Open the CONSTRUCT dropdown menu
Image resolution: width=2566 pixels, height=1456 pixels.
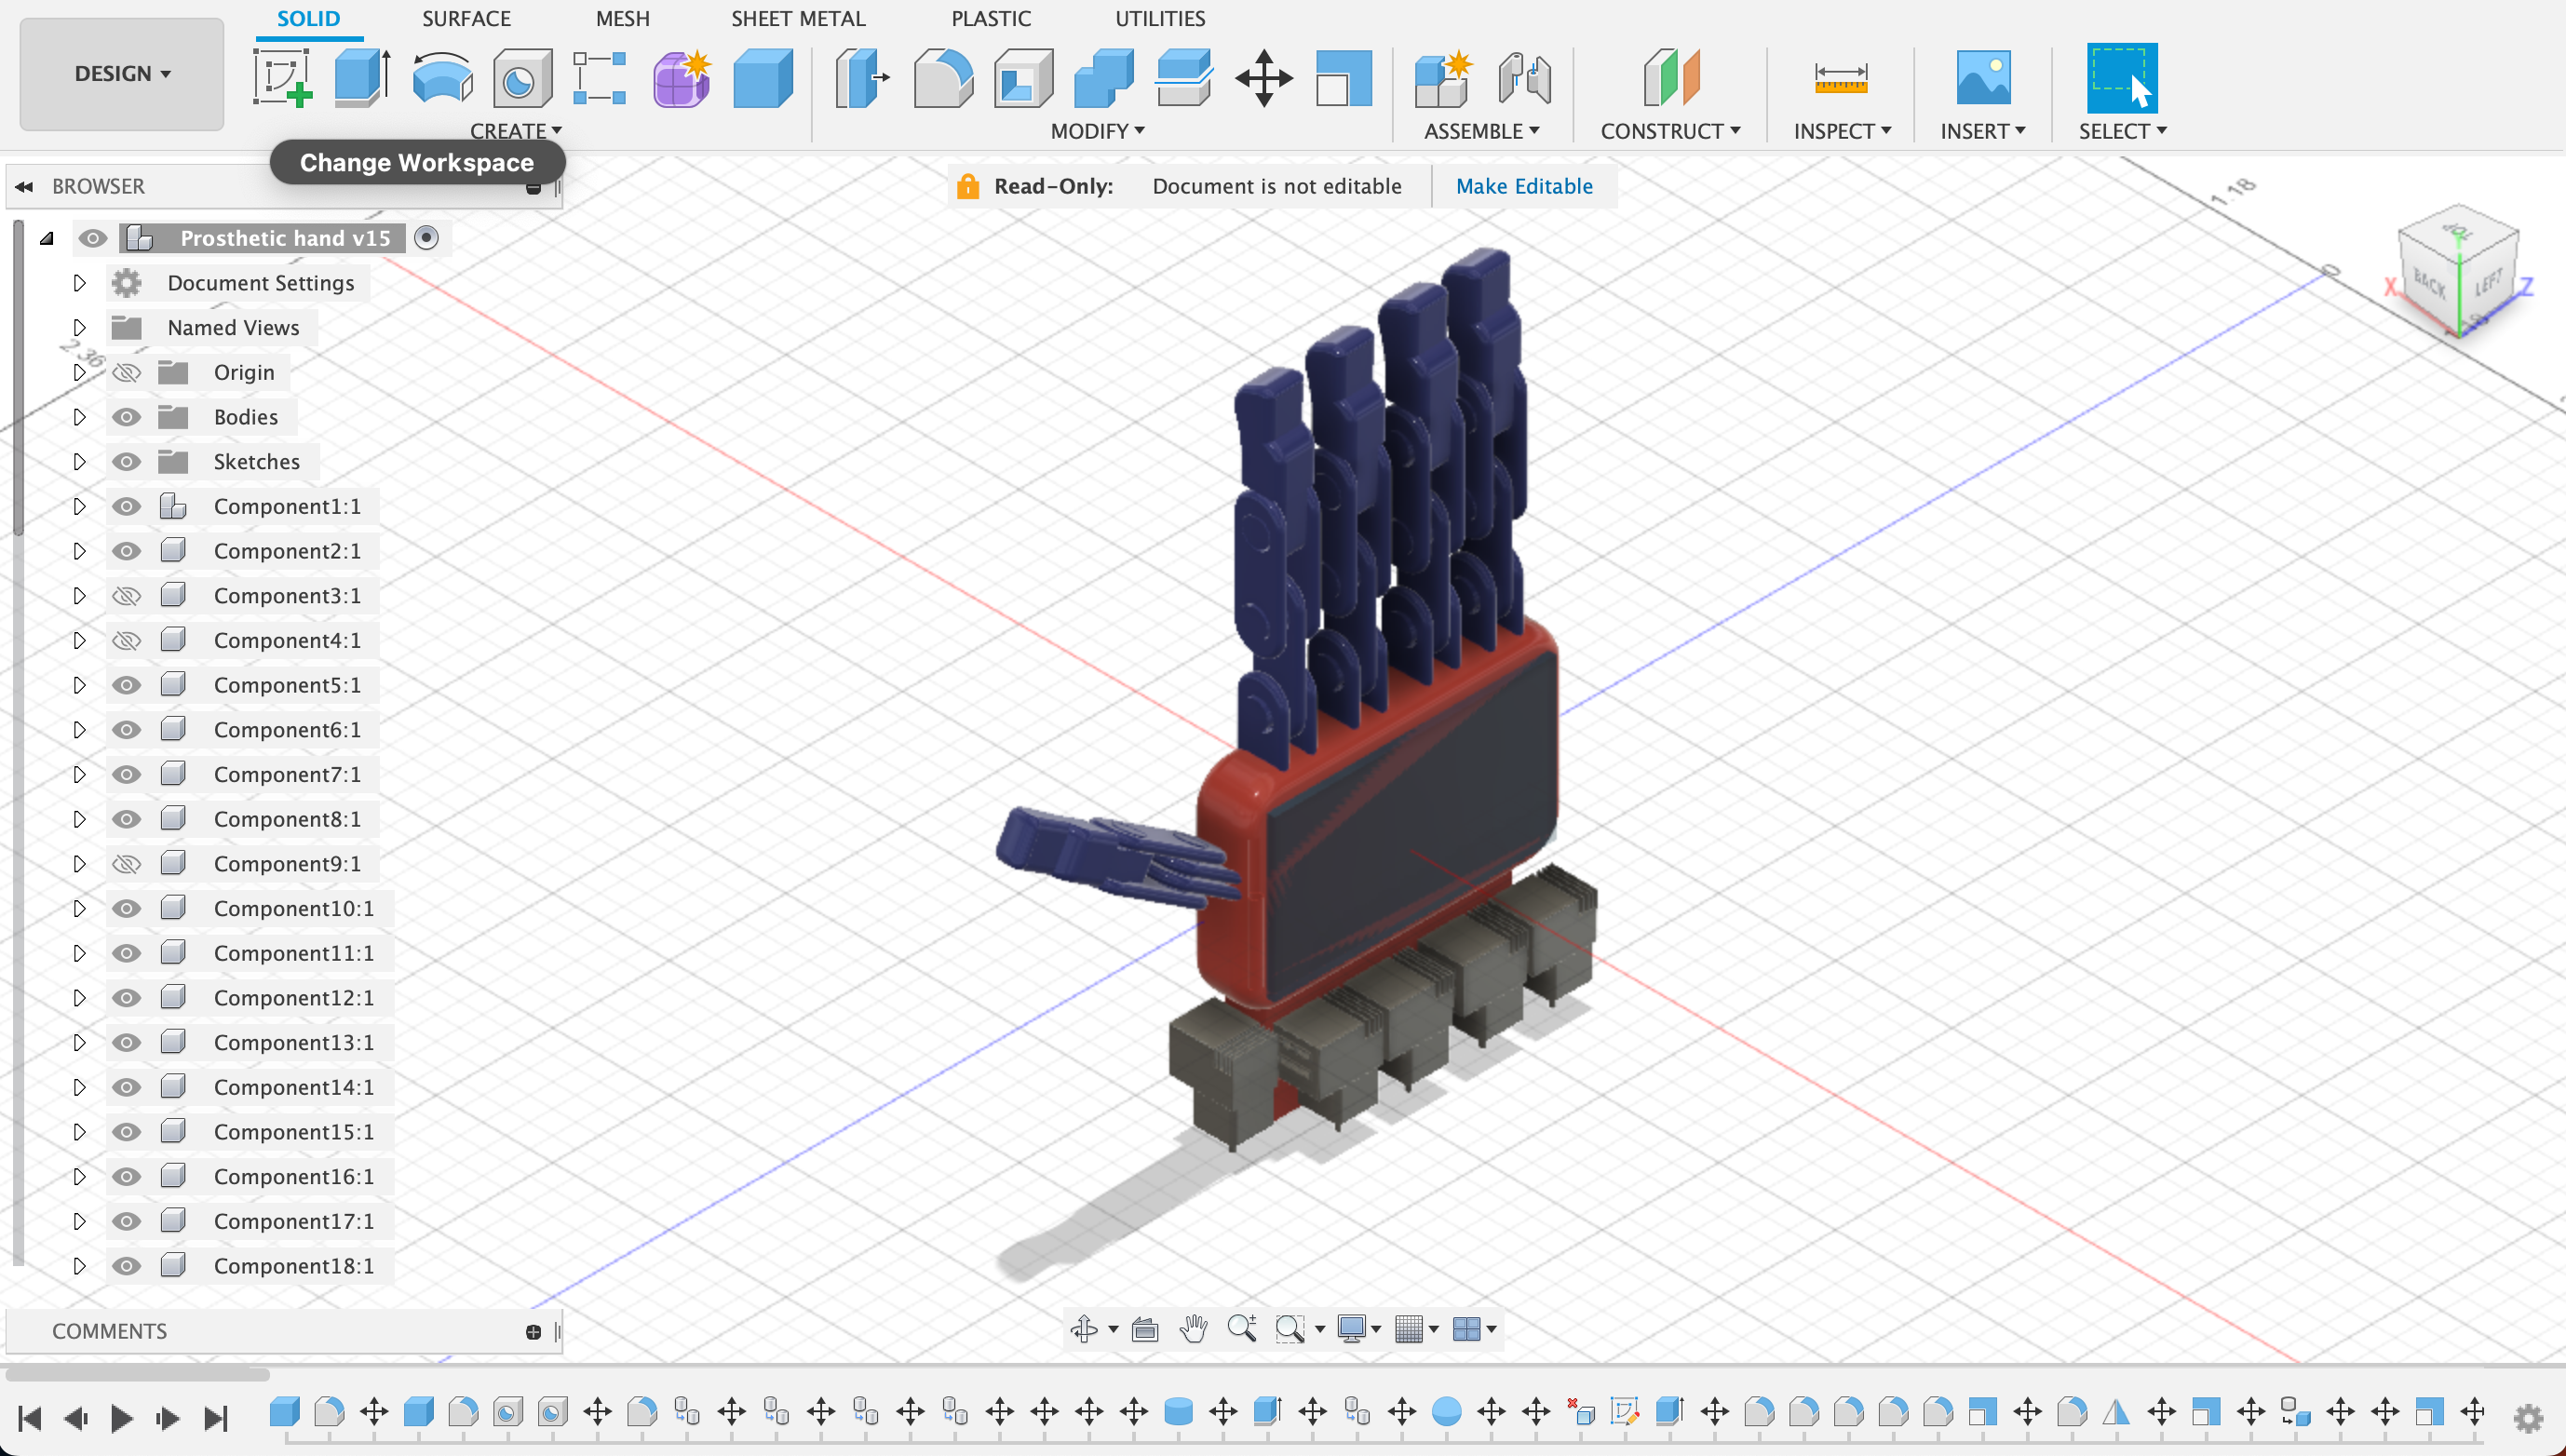point(1670,131)
